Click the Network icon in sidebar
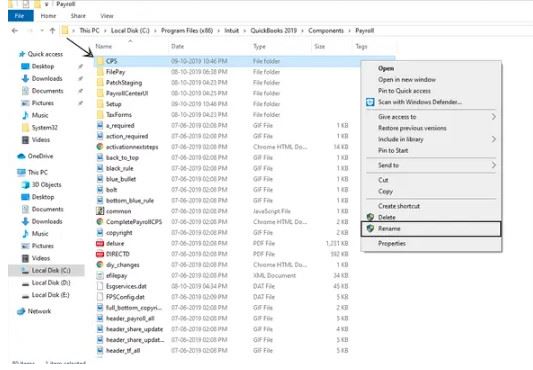This screenshot has height=370, width=533. (x=21, y=311)
